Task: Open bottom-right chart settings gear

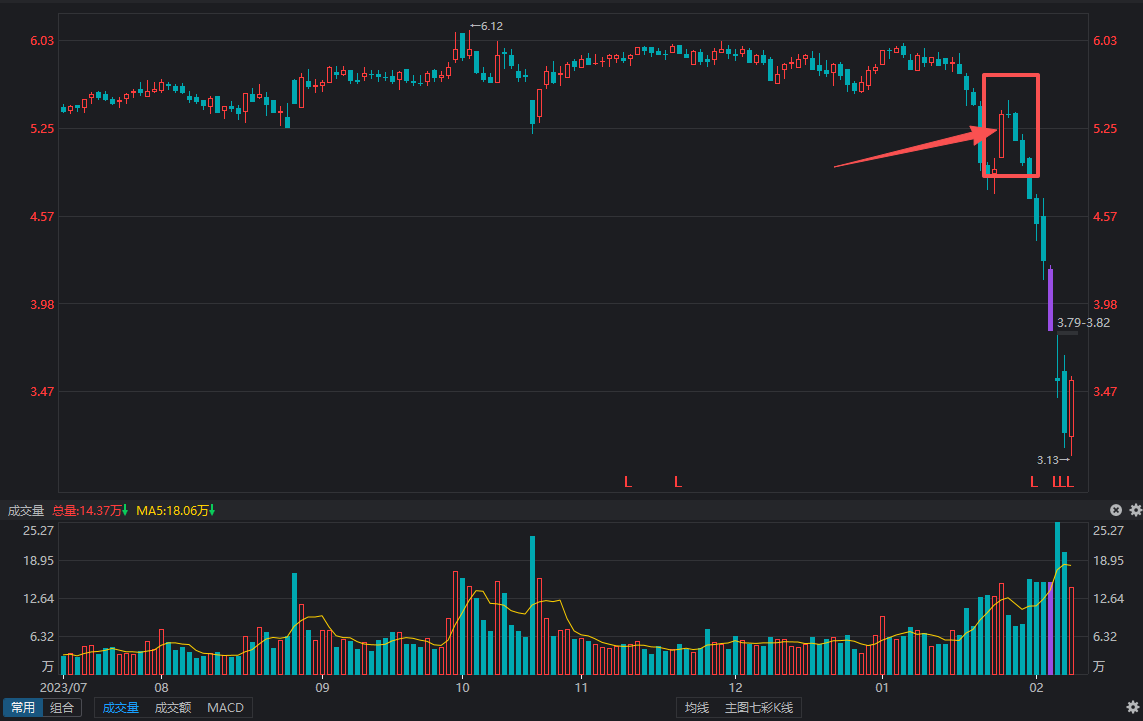Action: (x=1133, y=707)
